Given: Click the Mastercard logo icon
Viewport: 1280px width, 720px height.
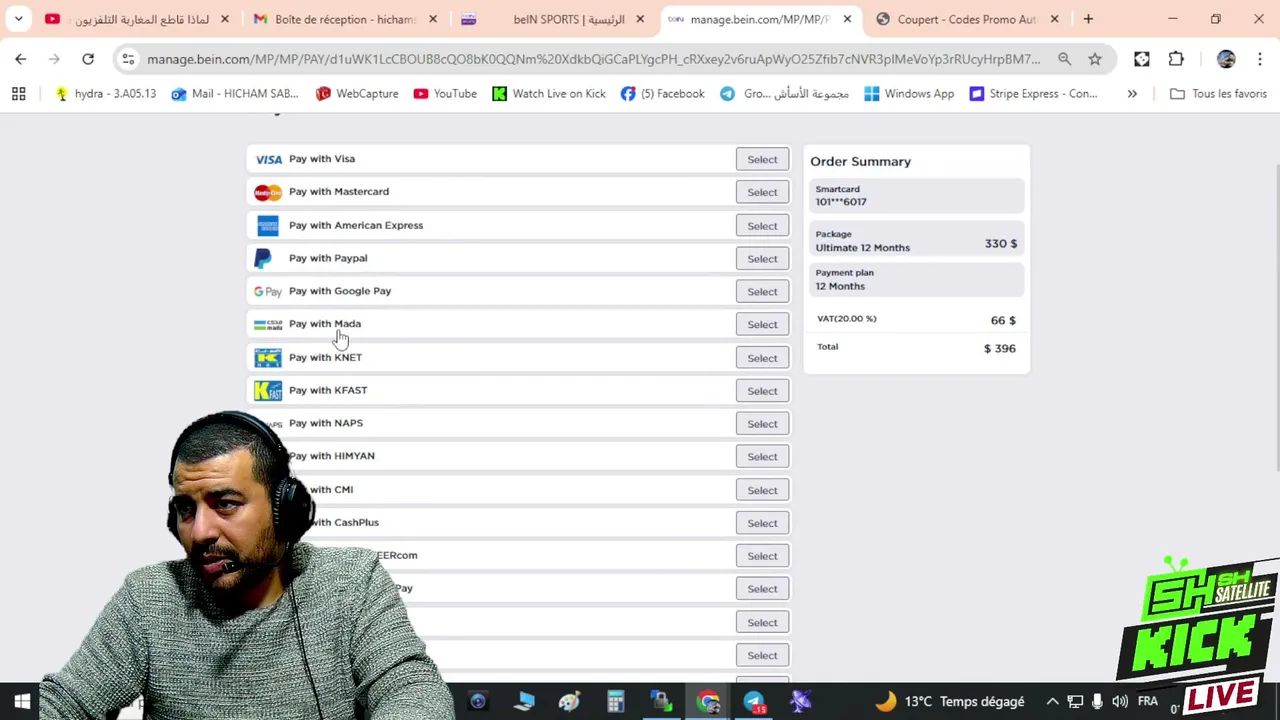Looking at the screenshot, I should (268, 192).
